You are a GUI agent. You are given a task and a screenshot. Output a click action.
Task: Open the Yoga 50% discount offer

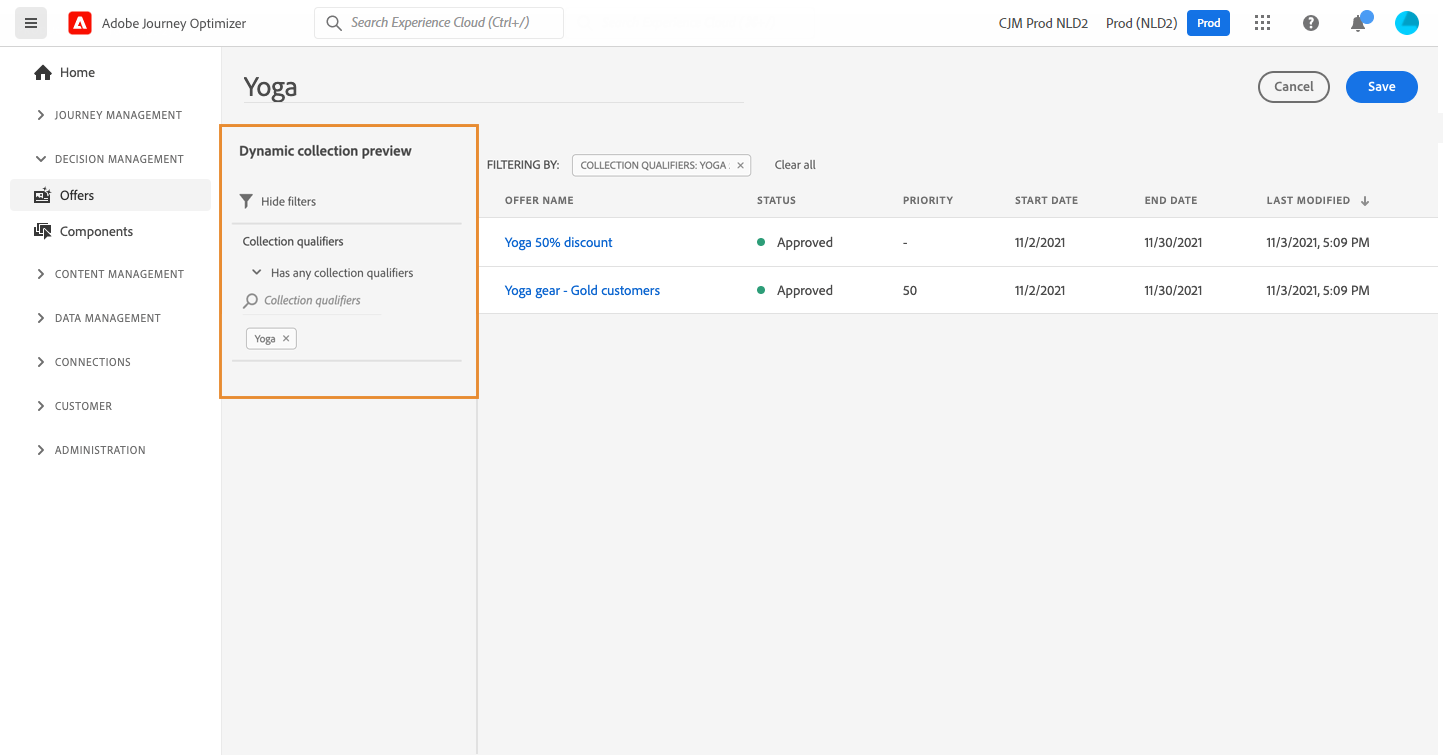click(x=558, y=242)
